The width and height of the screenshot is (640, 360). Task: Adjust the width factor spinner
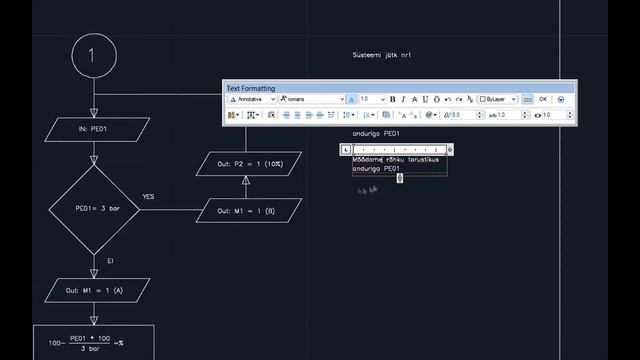click(x=570, y=115)
